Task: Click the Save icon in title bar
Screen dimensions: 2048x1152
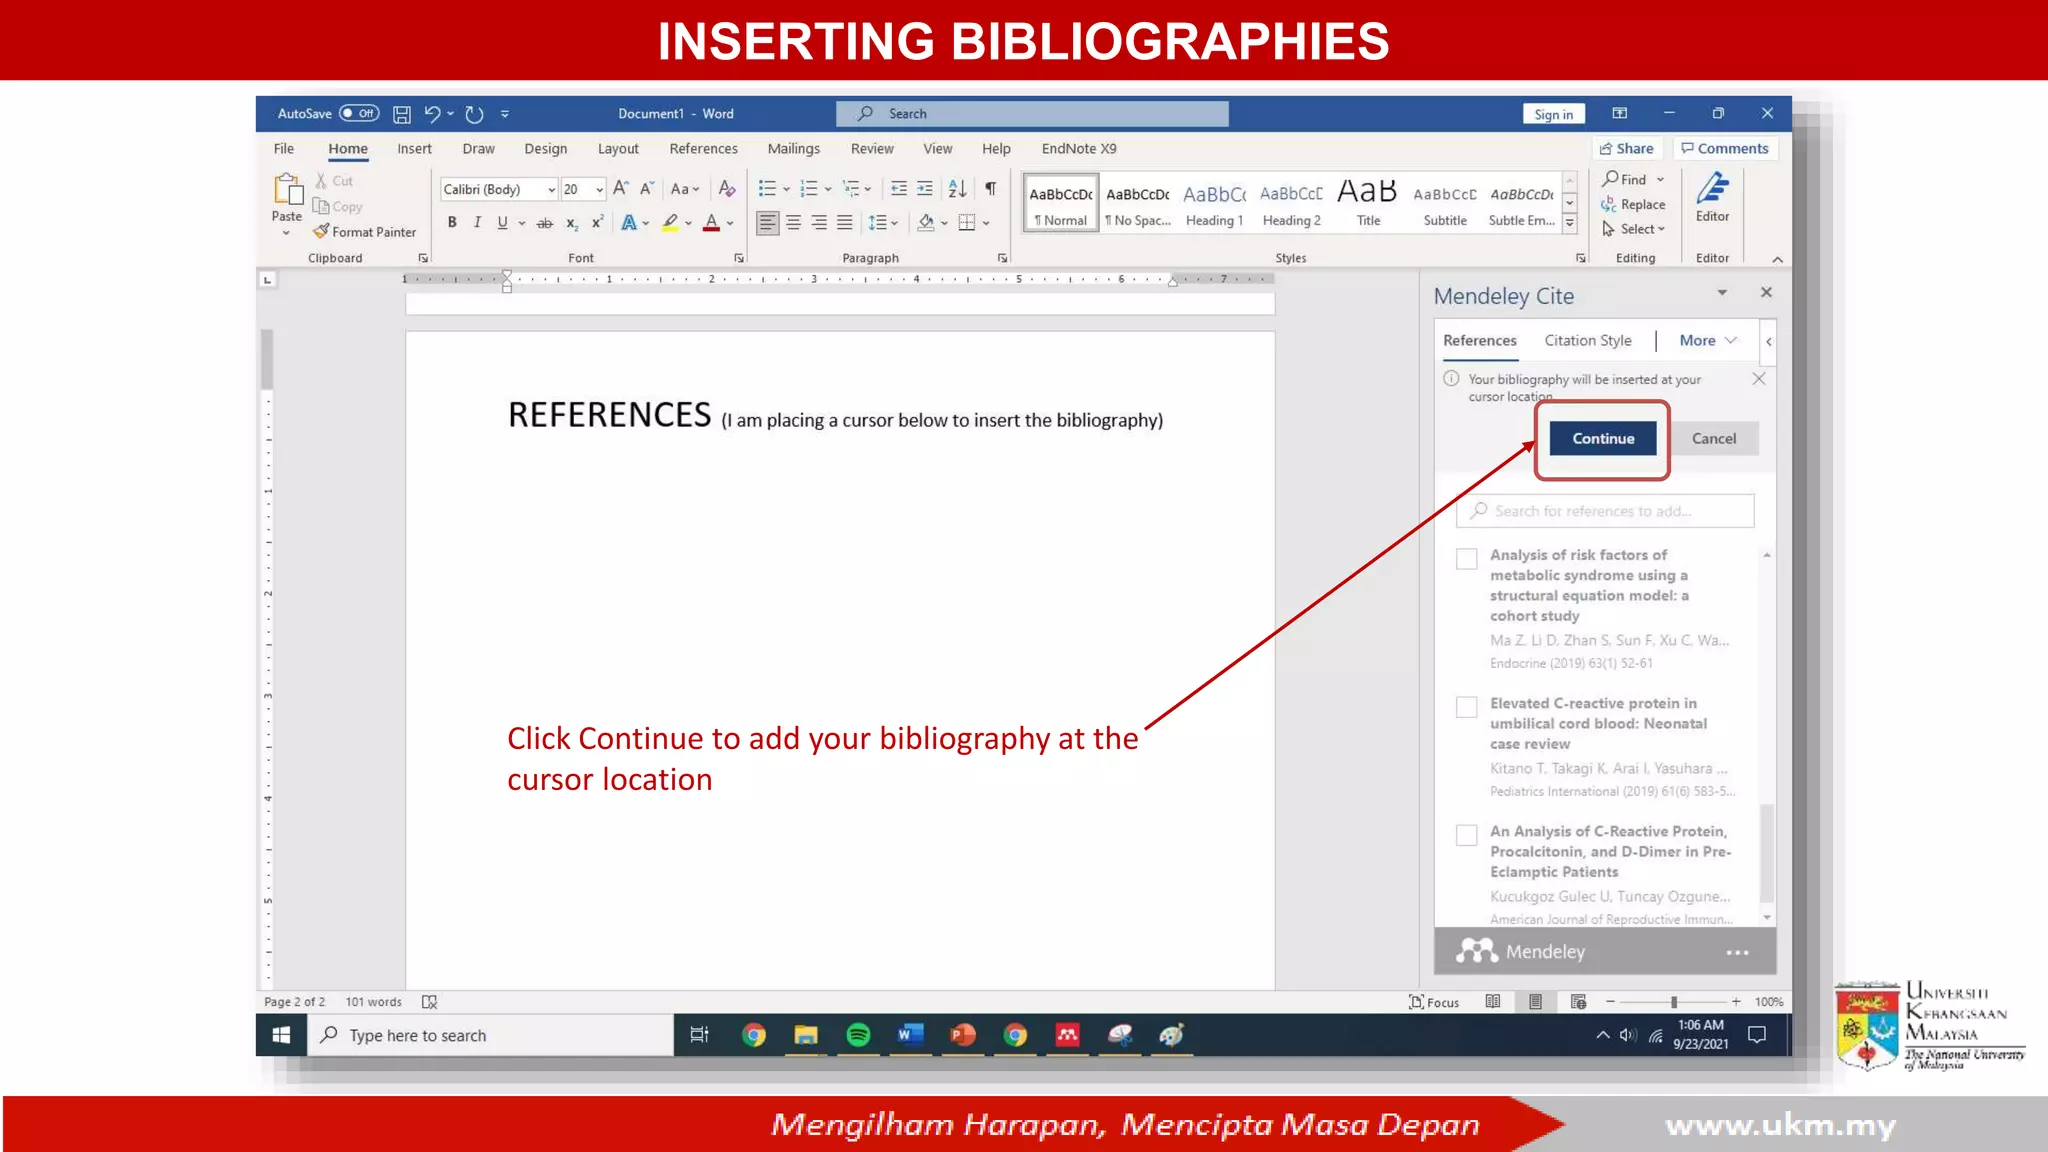Action: tap(401, 114)
